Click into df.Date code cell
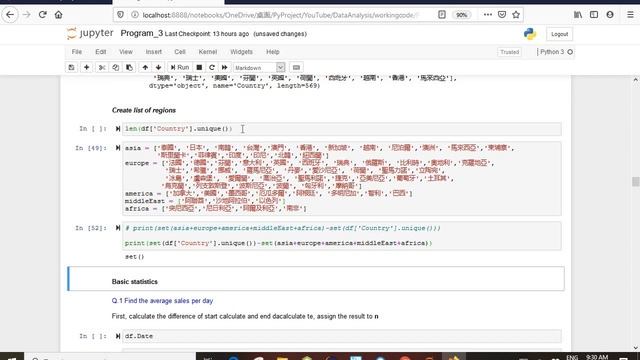The width and height of the screenshot is (640, 360). tap(342, 336)
